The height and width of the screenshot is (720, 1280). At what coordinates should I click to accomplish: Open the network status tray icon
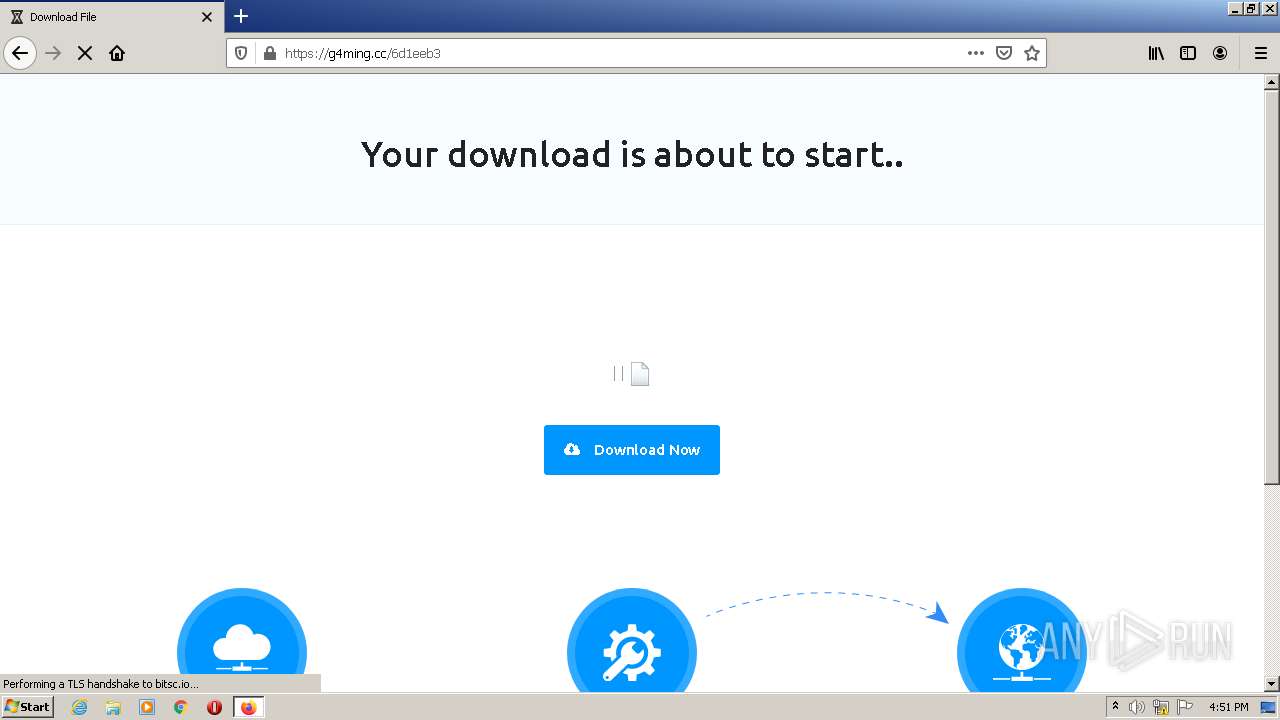click(x=1161, y=707)
